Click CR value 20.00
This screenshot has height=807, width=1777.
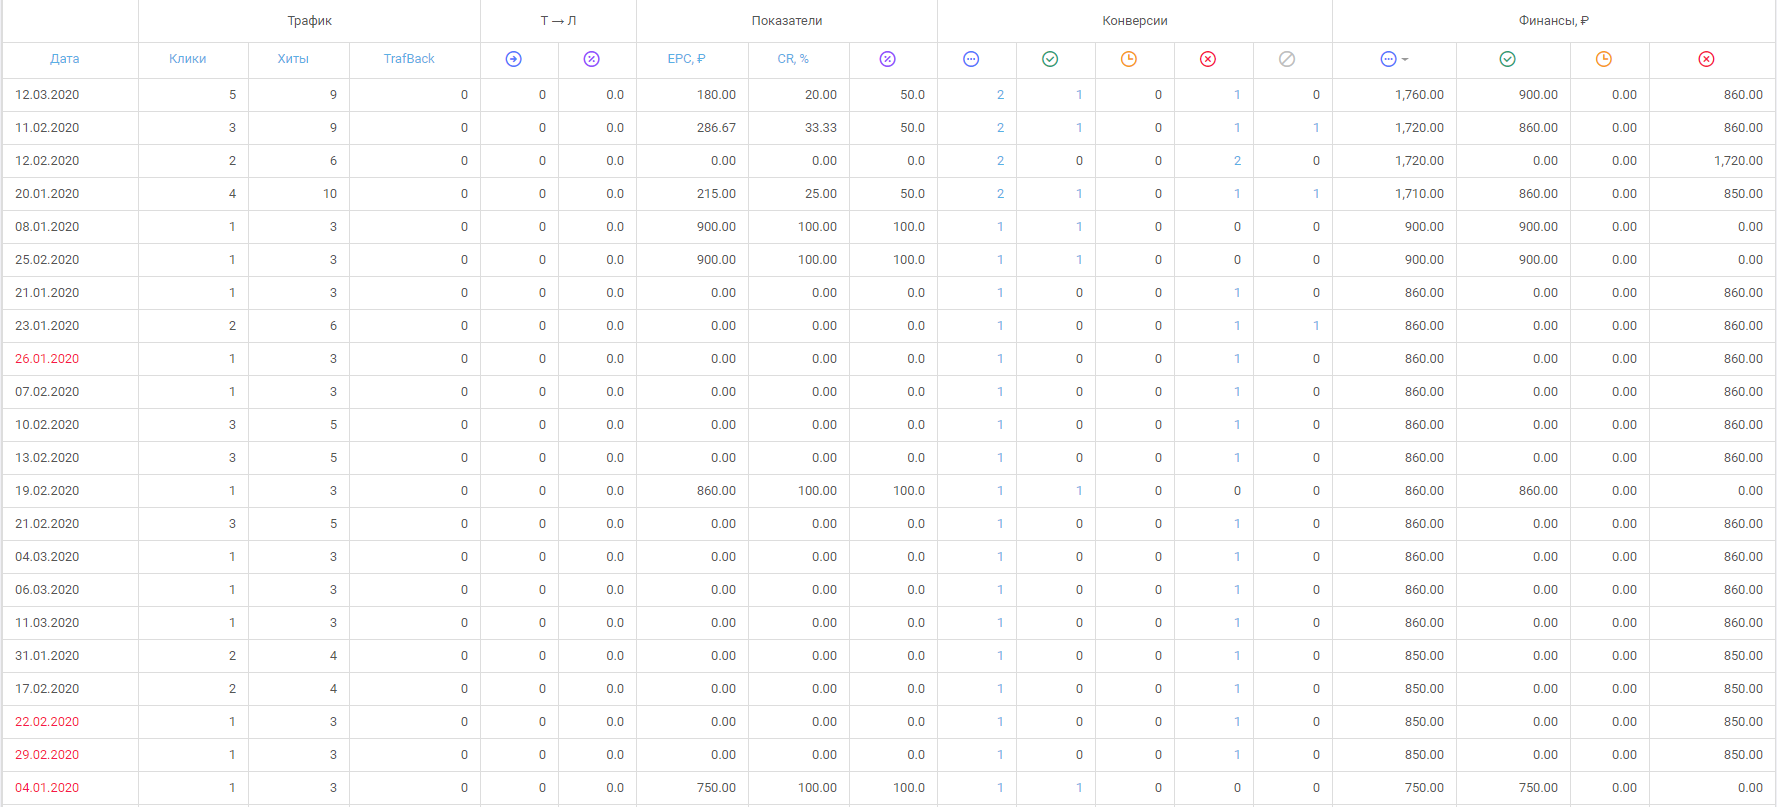821,95
